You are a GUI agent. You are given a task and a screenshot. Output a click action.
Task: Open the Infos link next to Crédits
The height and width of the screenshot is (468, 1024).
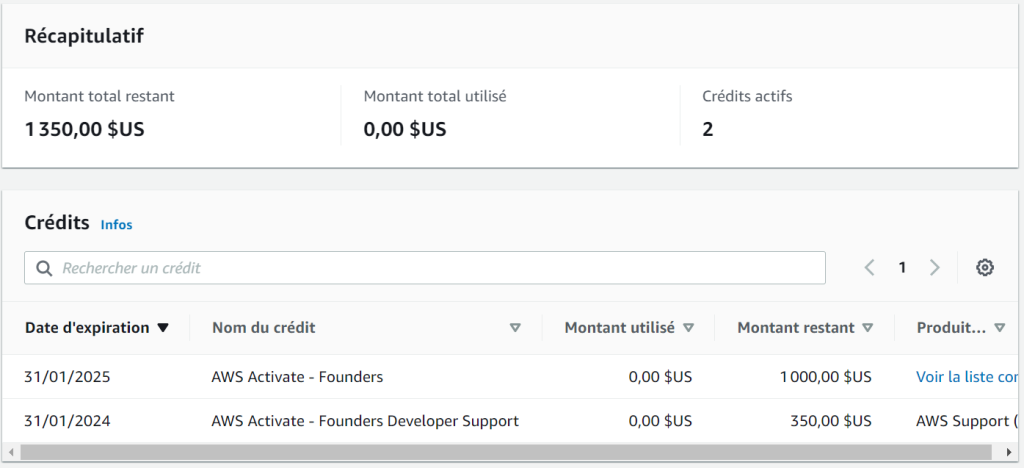pyautogui.click(x=116, y=225)
